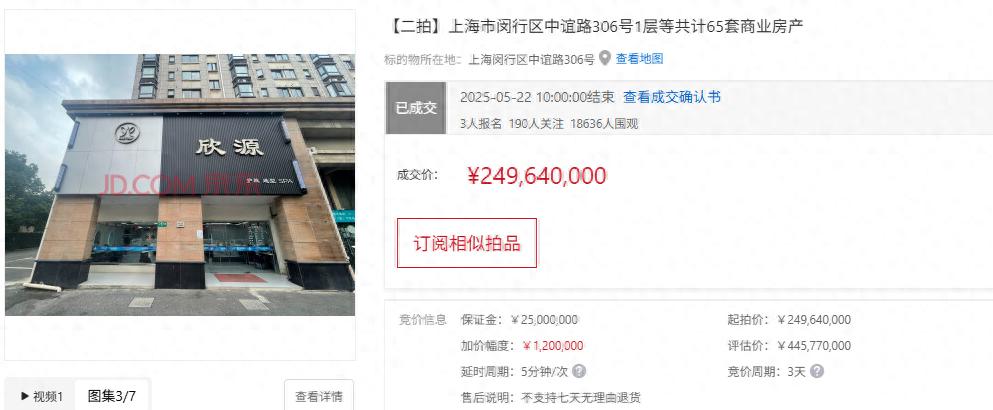
Task: Click help icon beside 延时周期
Action: tap(579, 371)
